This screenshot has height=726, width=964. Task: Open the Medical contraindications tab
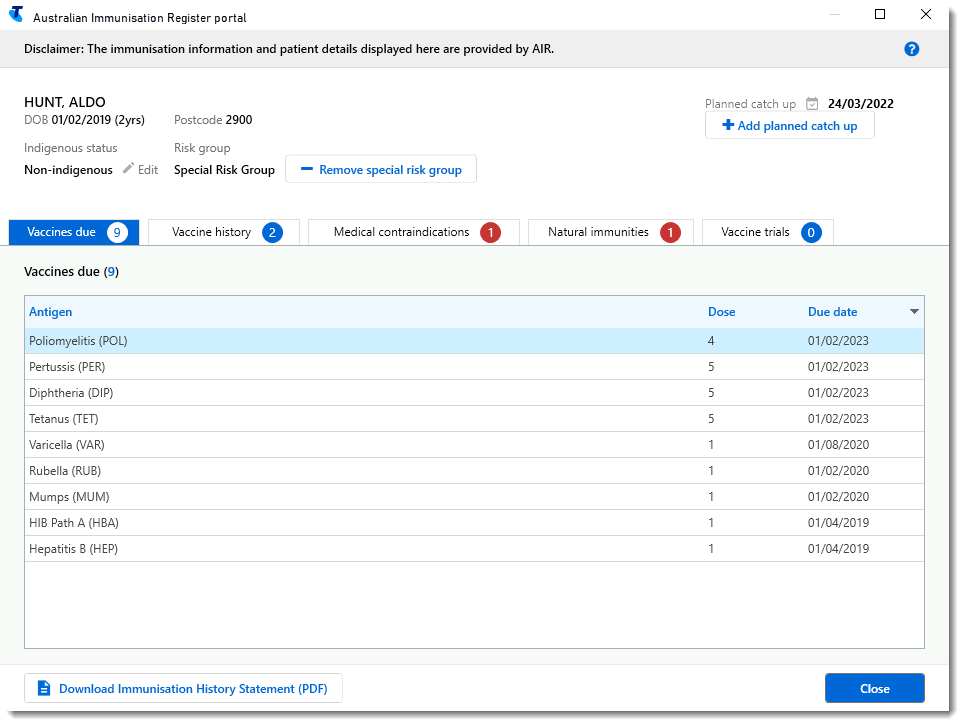point(414,232)
